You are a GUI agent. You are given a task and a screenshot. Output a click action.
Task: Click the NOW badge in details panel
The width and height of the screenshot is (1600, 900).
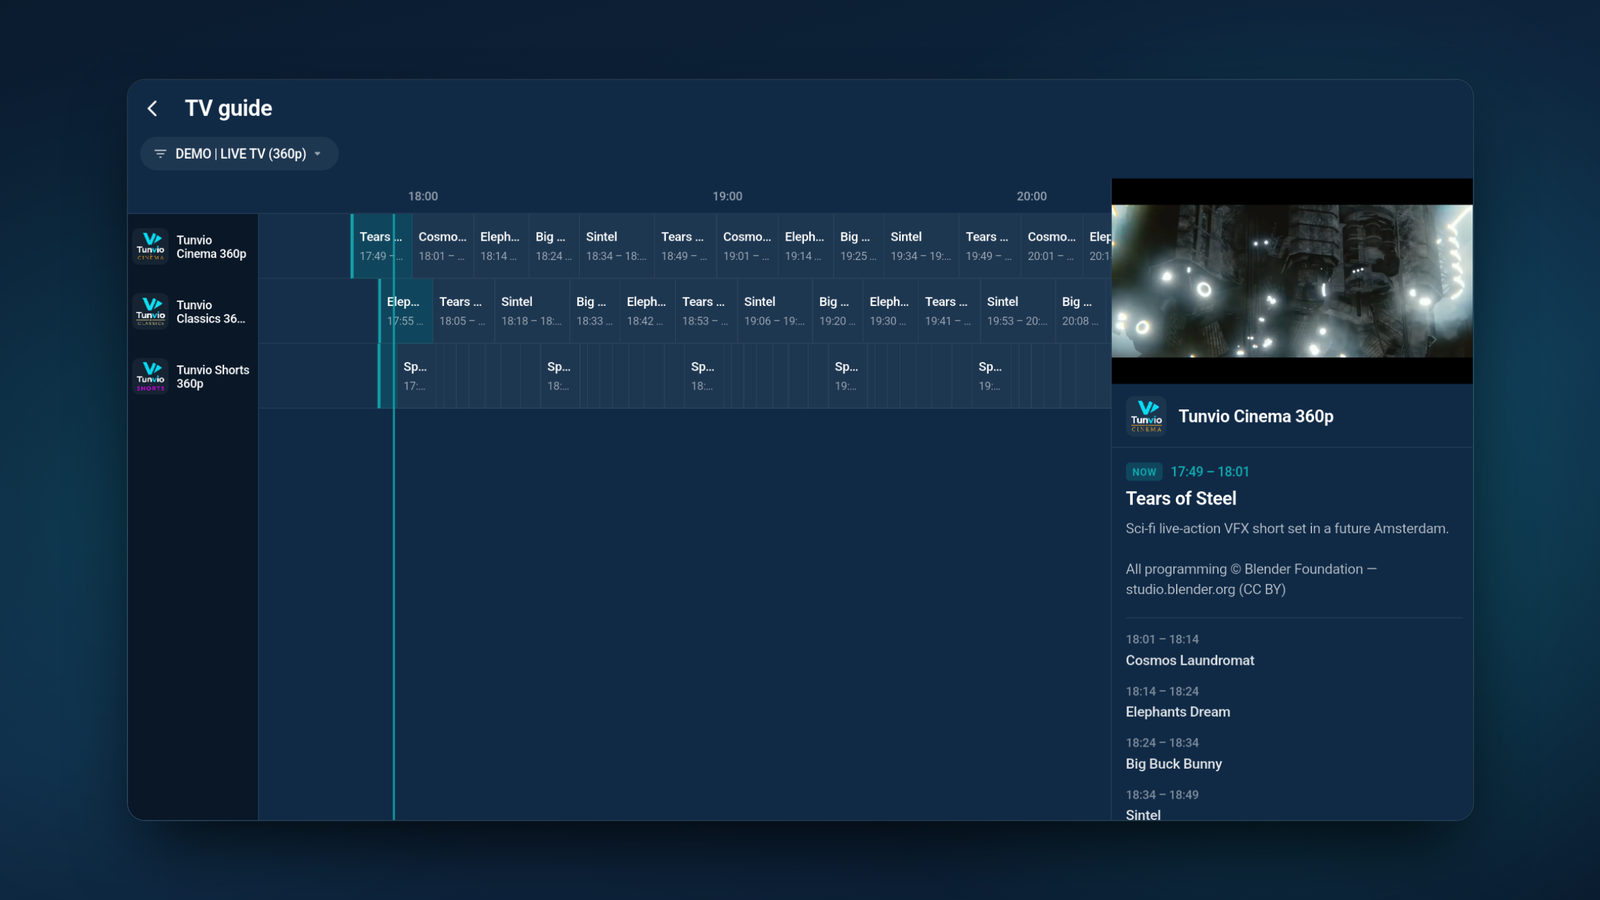1144,472
